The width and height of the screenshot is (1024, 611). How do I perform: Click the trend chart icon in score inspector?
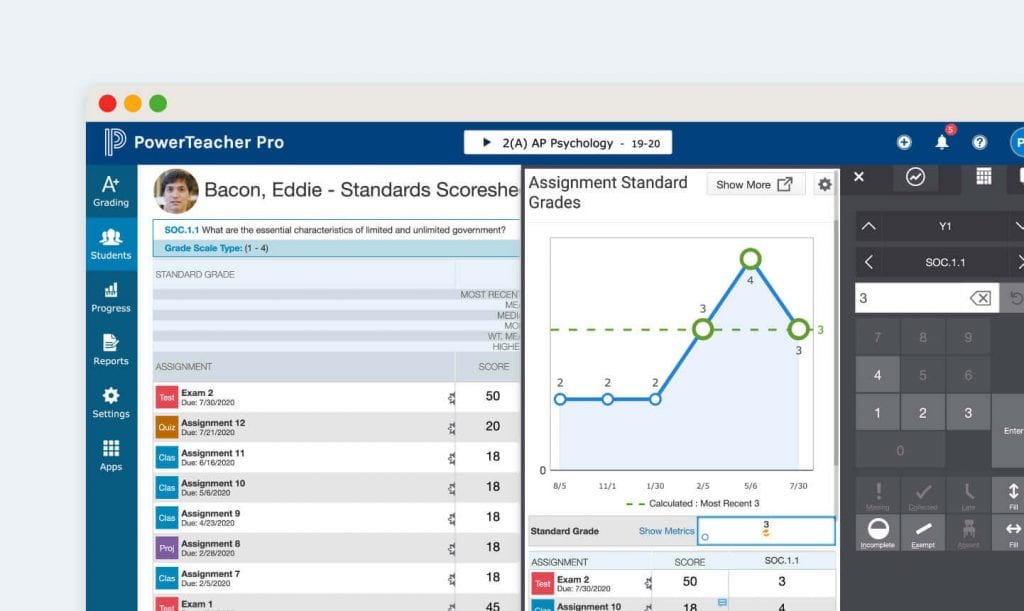click(915, 177)
